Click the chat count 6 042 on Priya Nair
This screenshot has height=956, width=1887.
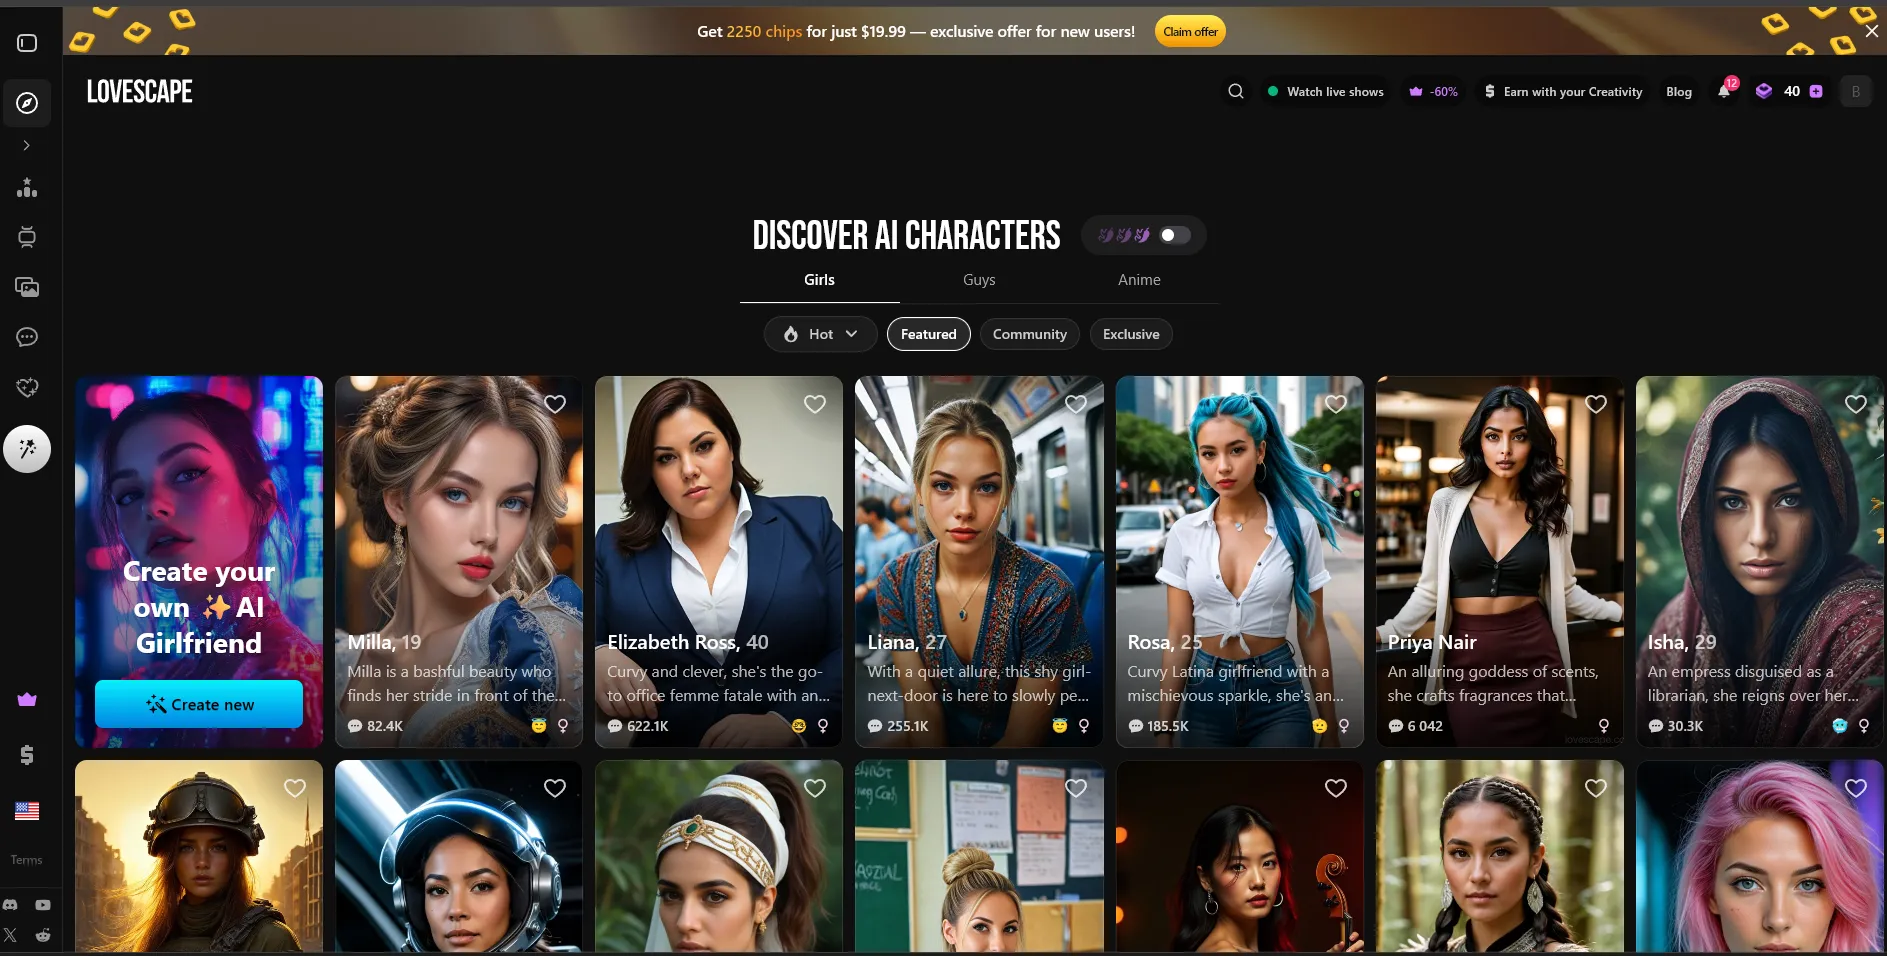click(x=1415, y=726)
